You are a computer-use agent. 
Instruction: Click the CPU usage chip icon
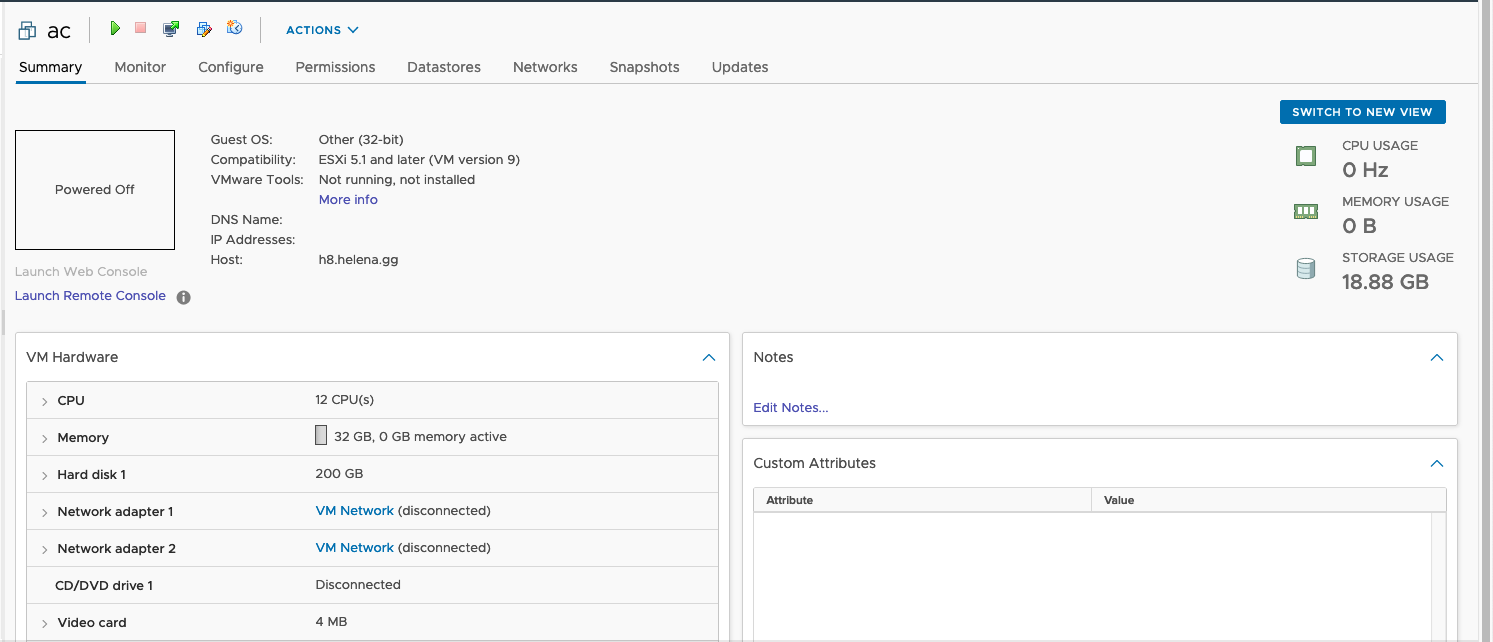(1305, 156)
